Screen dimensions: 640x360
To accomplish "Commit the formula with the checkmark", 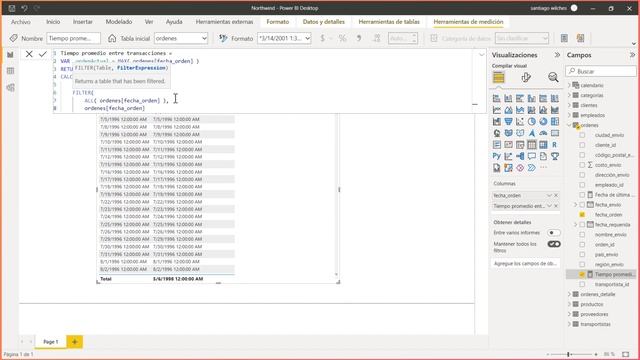I will click(x=43, y=54).
